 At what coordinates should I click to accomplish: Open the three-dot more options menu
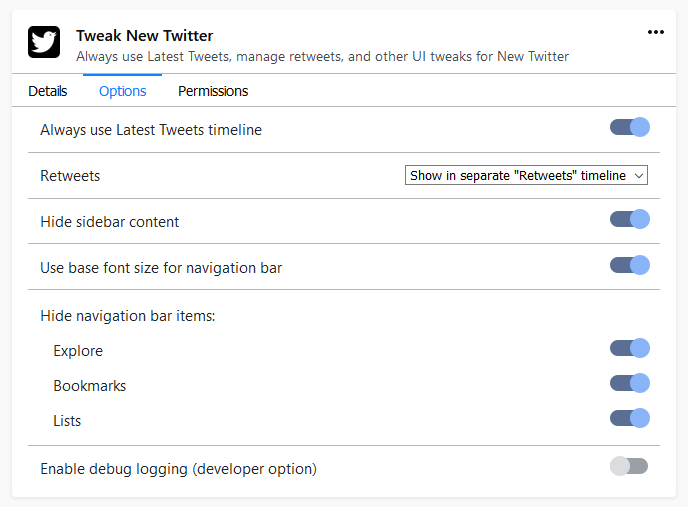[x=656, y=32]
